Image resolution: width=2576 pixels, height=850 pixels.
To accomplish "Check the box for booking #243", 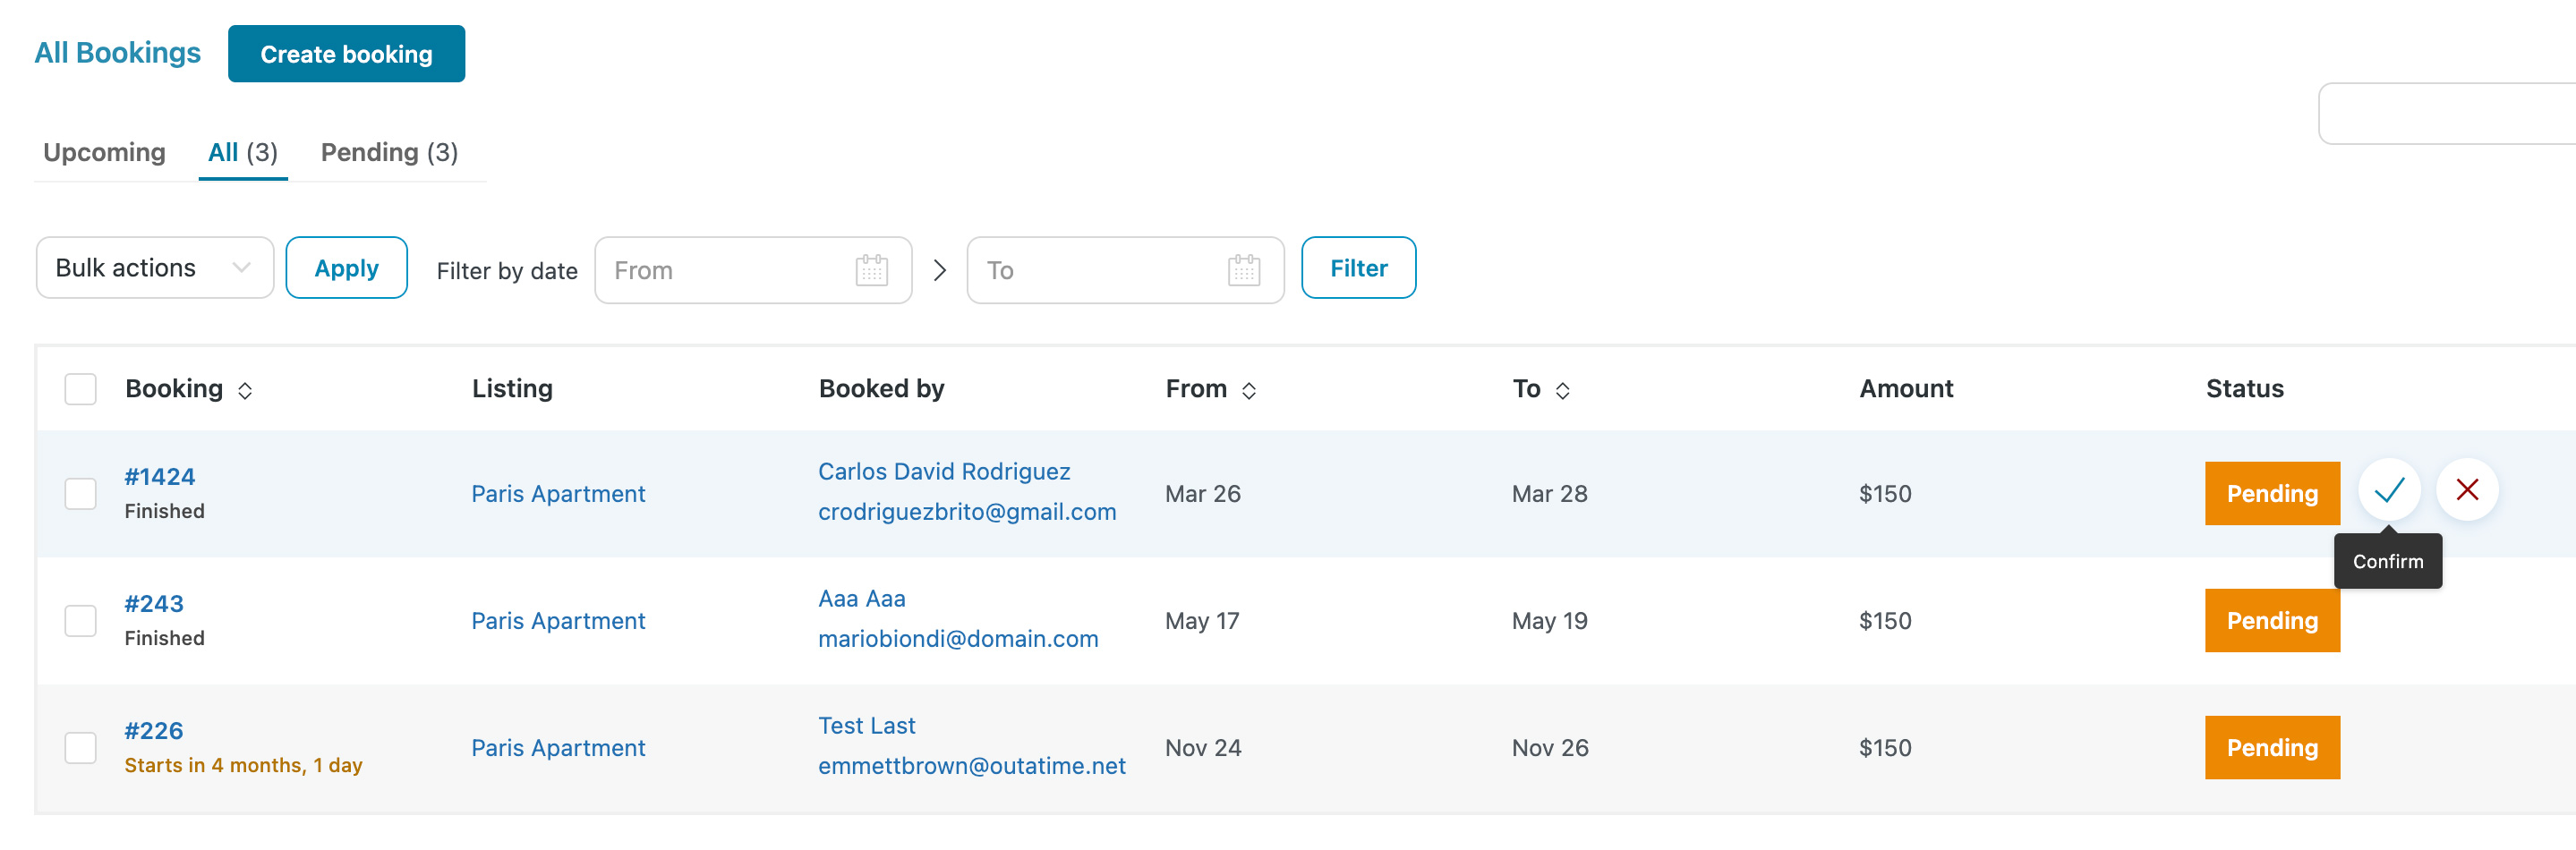I will 80,621.
